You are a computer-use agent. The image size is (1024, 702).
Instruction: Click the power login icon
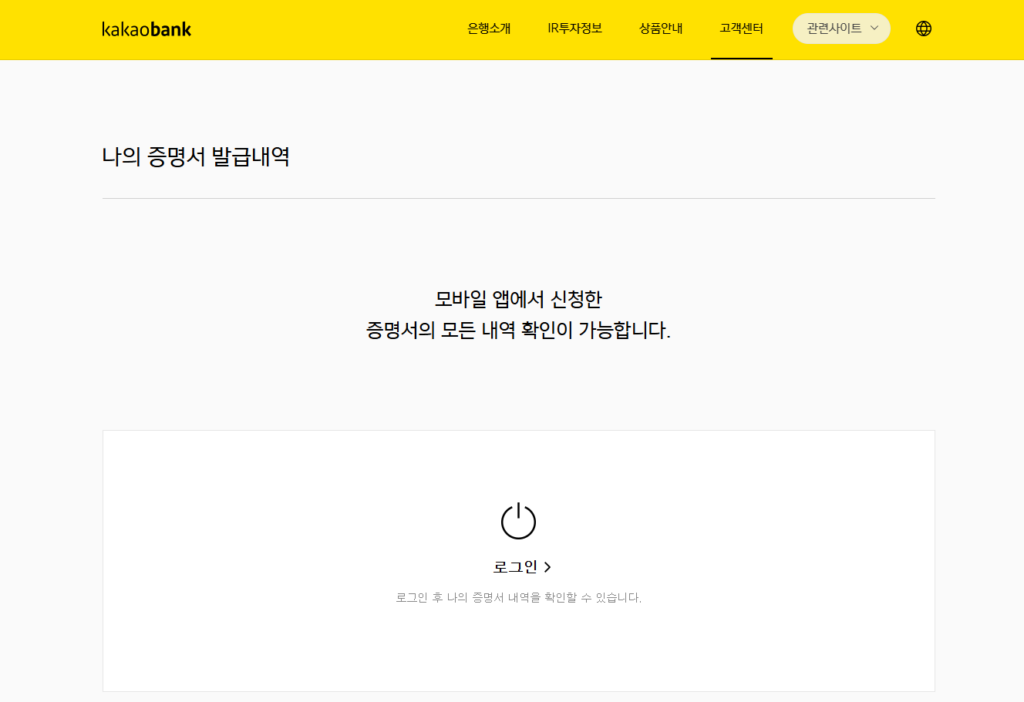tap(519, 520)
